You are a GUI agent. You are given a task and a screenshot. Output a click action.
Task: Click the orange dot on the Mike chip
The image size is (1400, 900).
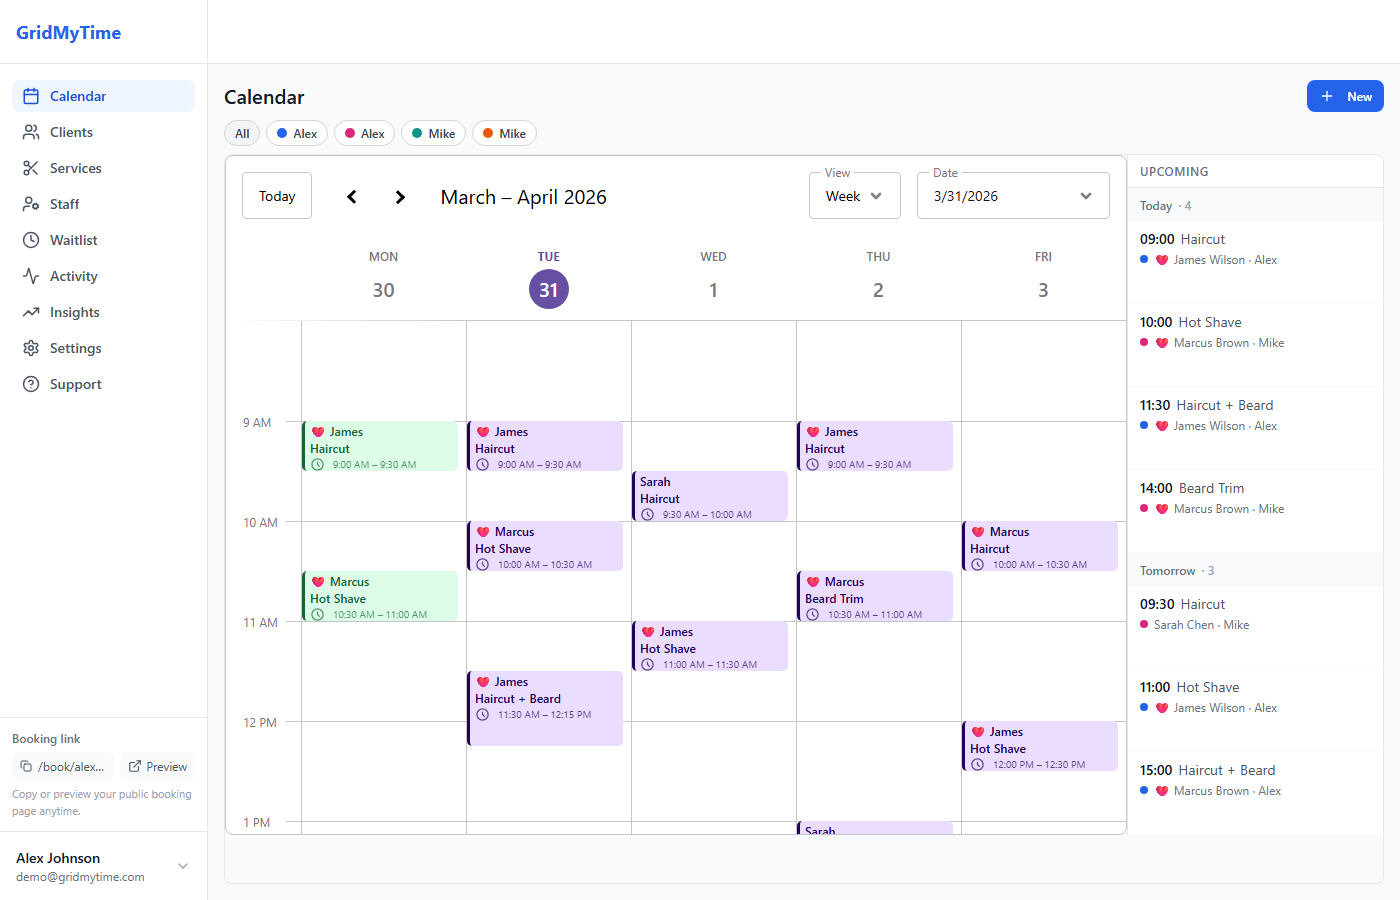pyautogui.click(x=487, y=132)
